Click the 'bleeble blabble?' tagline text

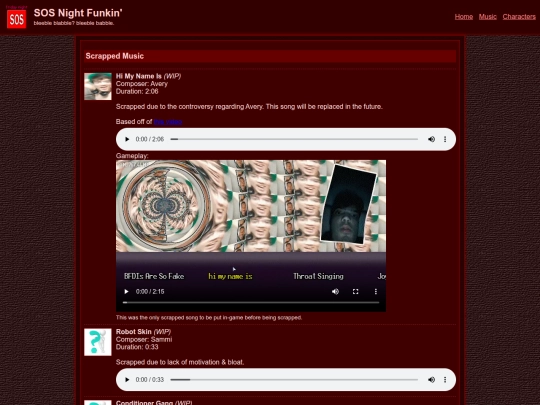[x=74, y=23]
